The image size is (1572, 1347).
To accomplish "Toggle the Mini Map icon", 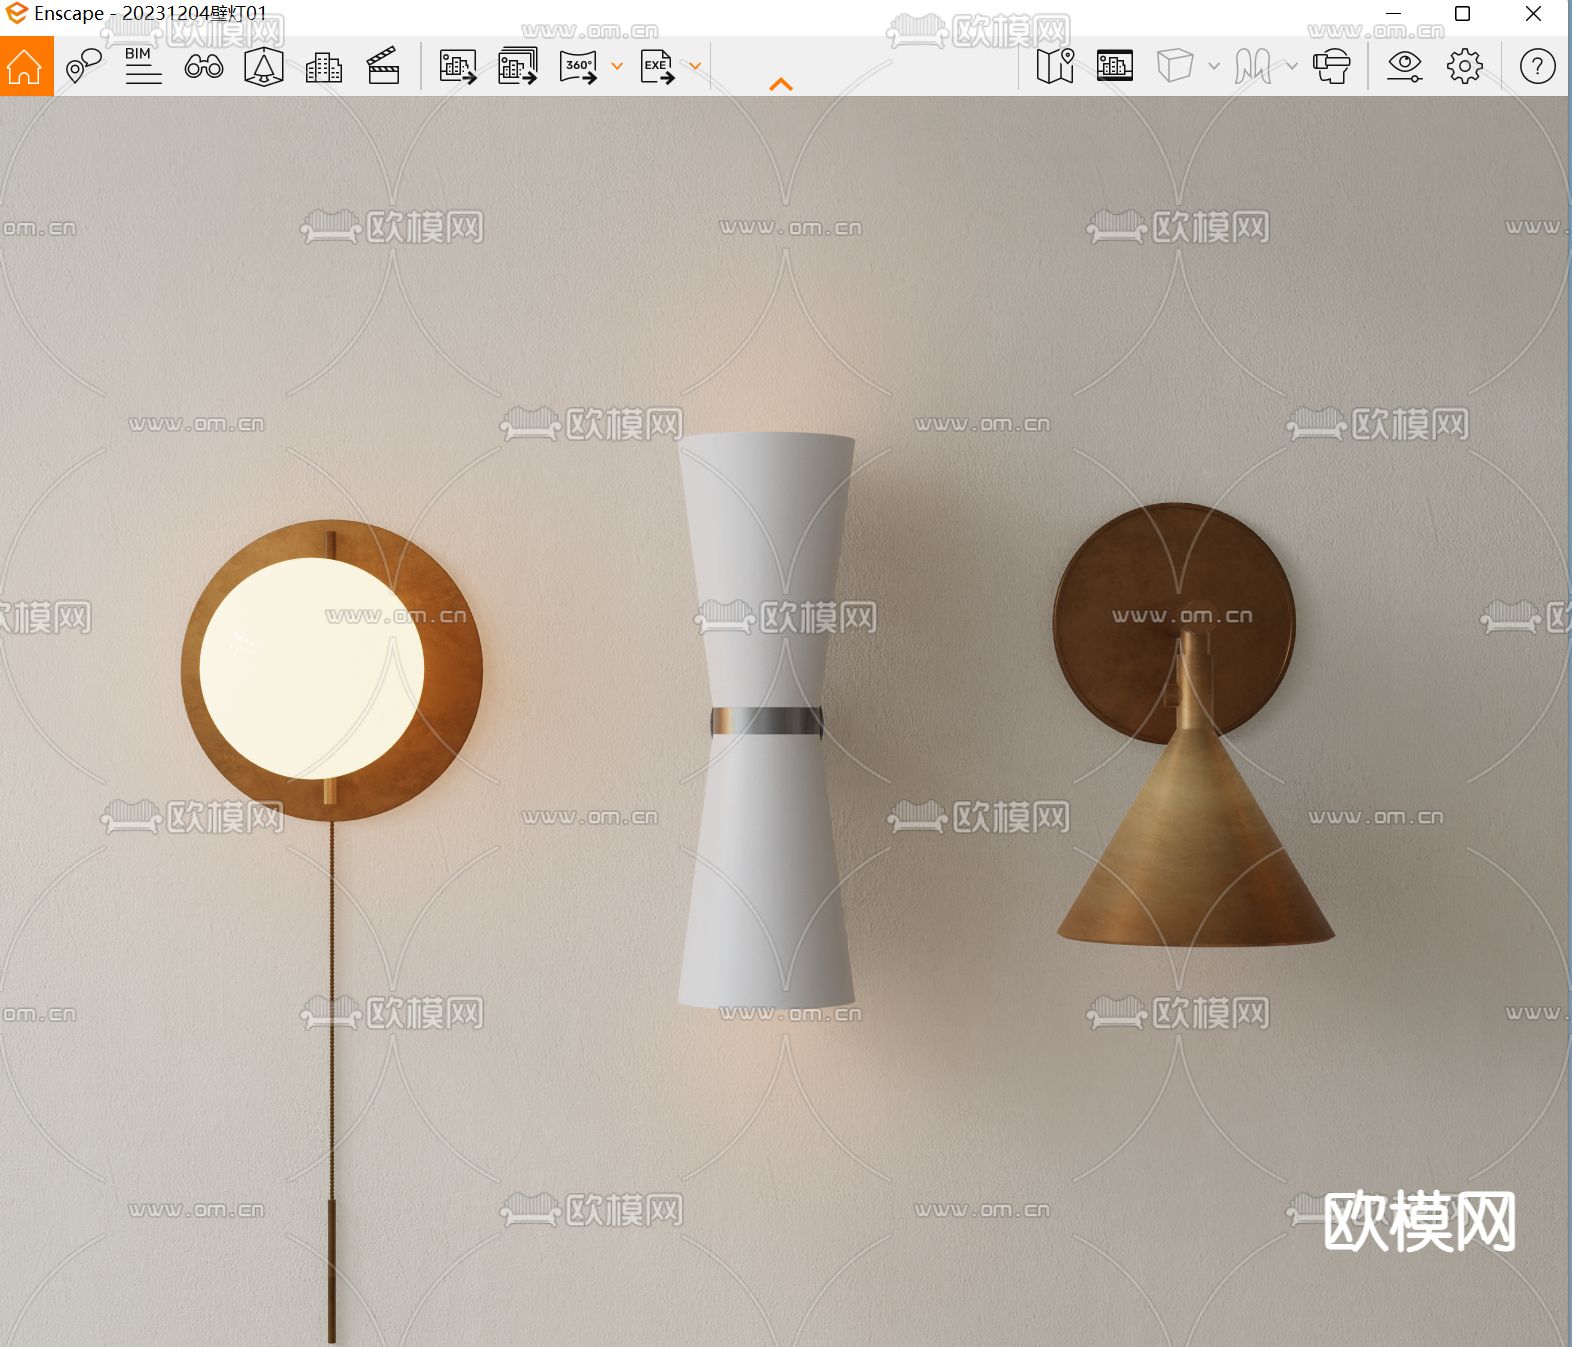I will point(1055,67).
